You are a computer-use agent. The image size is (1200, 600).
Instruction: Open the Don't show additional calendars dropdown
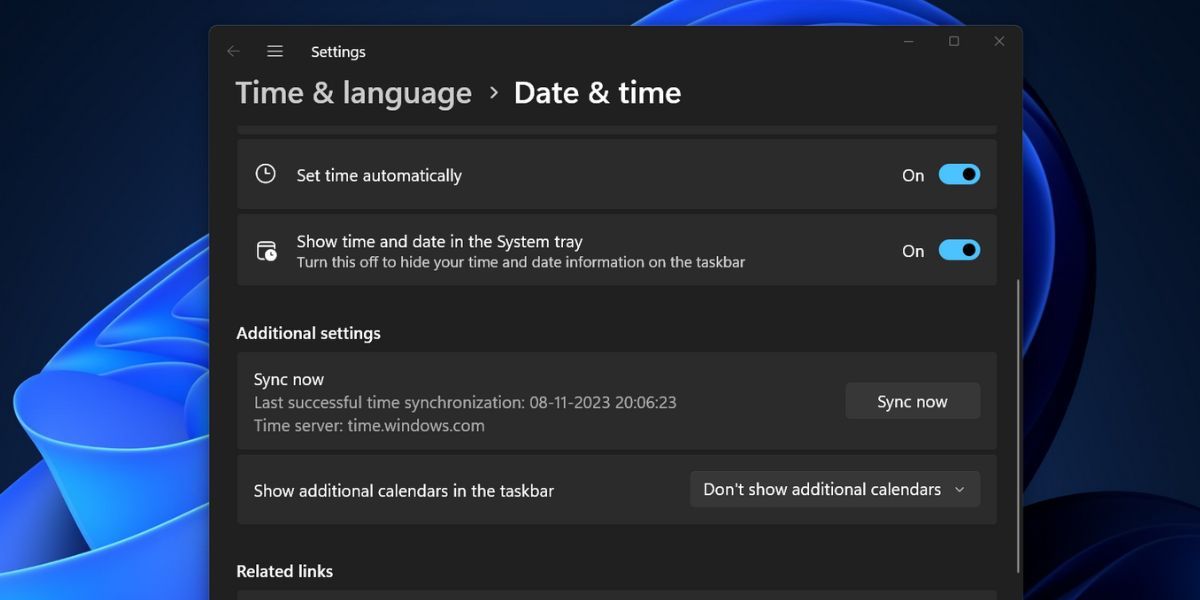tap(834, 489)
